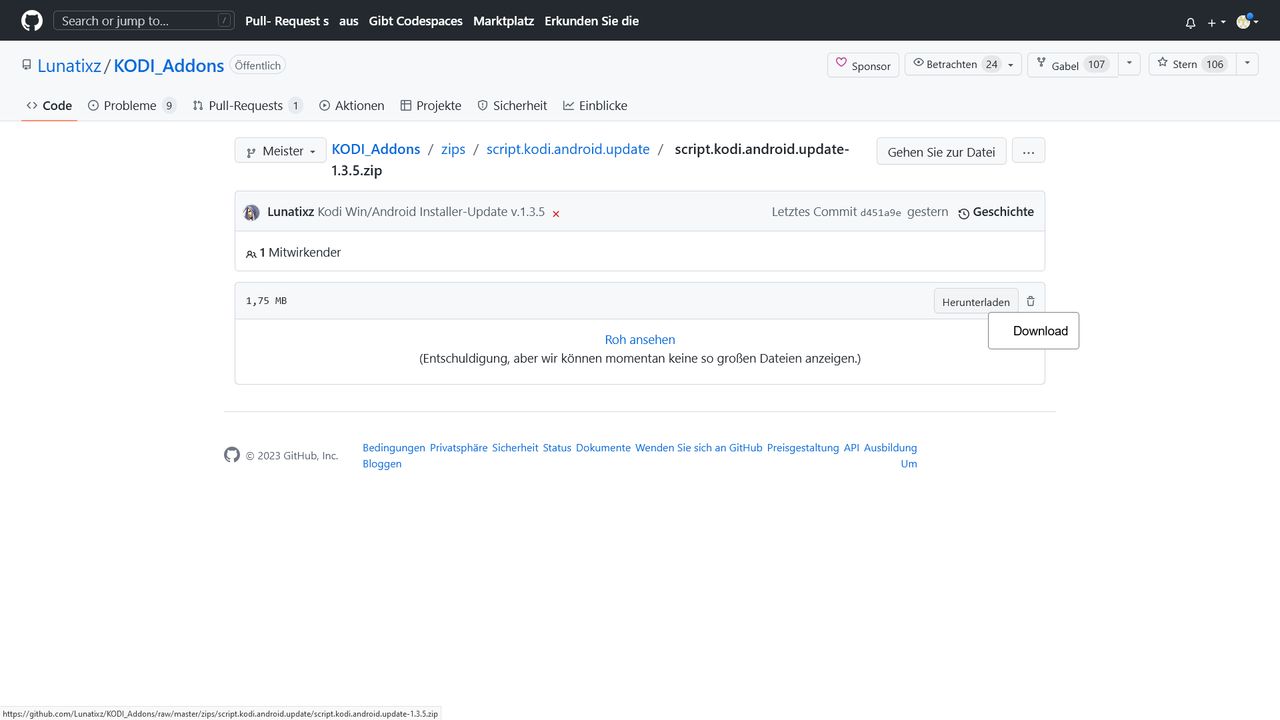This screenshot has width=1280, height=720.
Task: Open the Bedingungen footer link
Action: pyautogui.click(x=394, y=448)
